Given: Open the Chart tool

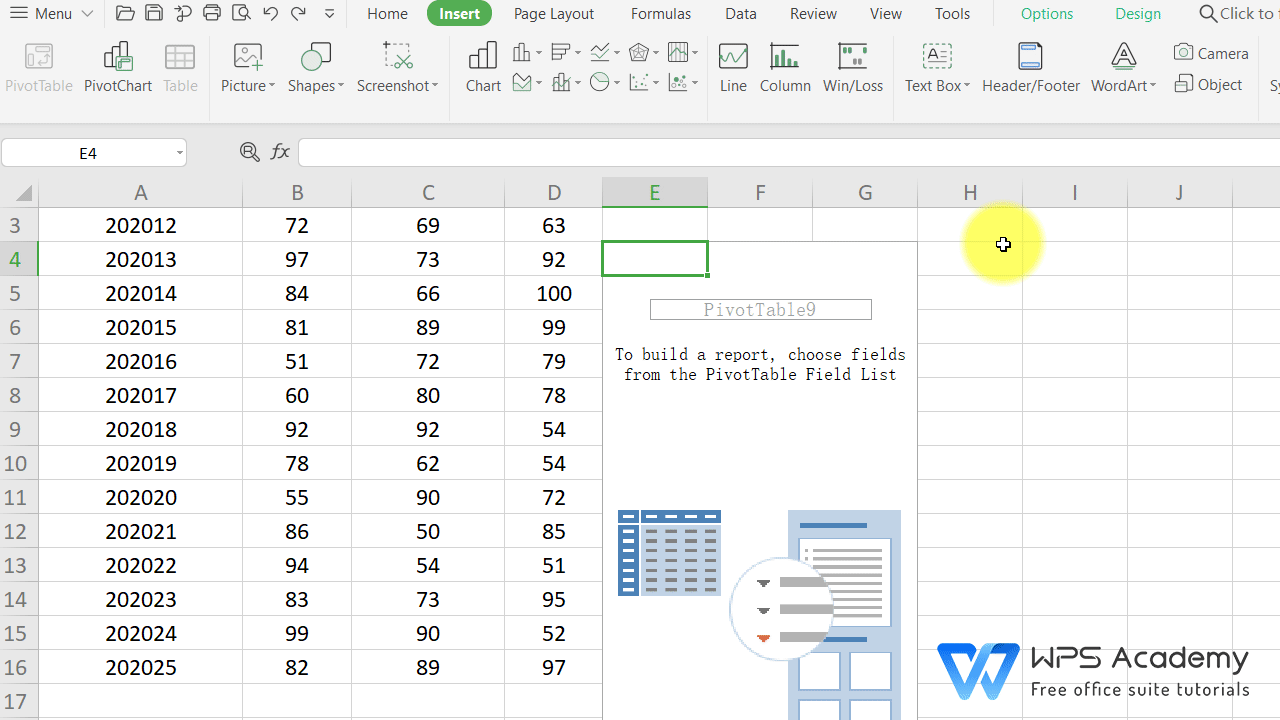Looking at the screenshot, I should (x=483, y=65).
